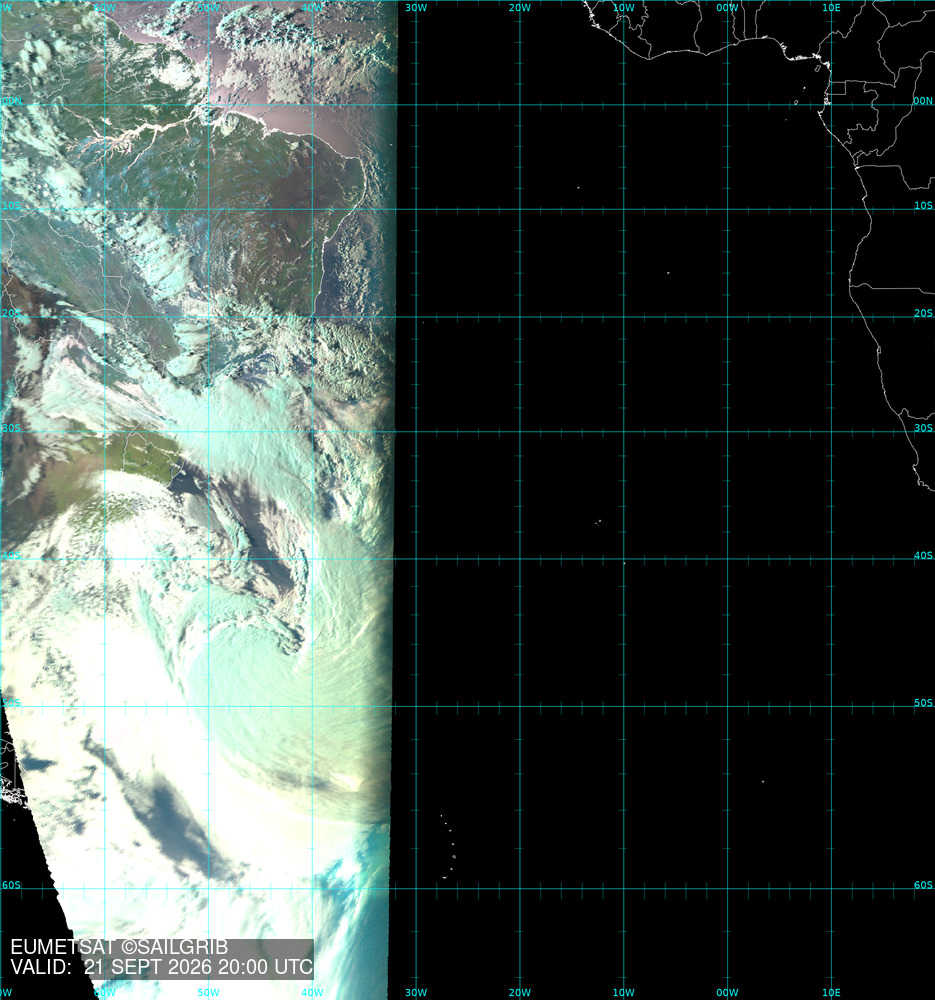Select the 10E longitude label at top
The image size is (935, 1000).
[x=831, y=8]
